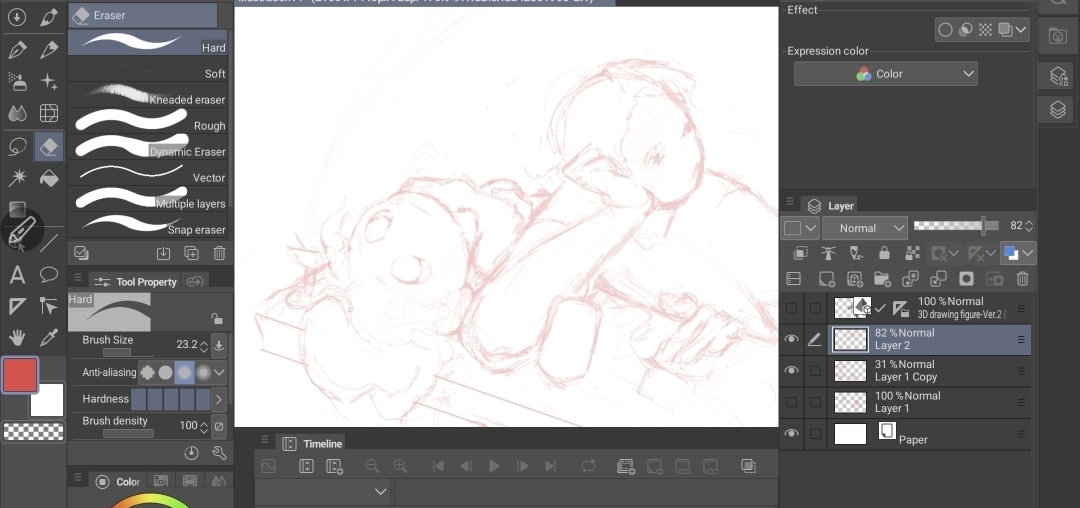
Task: Select the Fill bucket tool
Action: coord(48,179)
